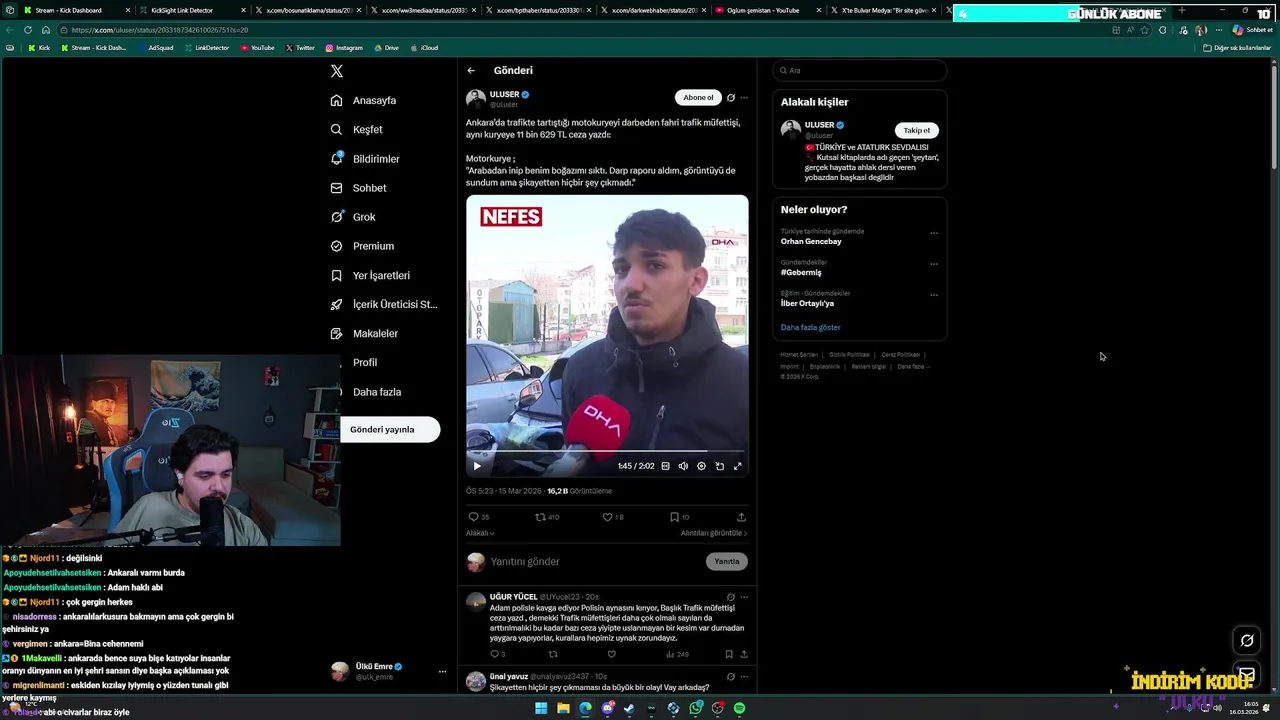1280x720 pixels.
Task: Click the Abone ol button
Action: 698,98
